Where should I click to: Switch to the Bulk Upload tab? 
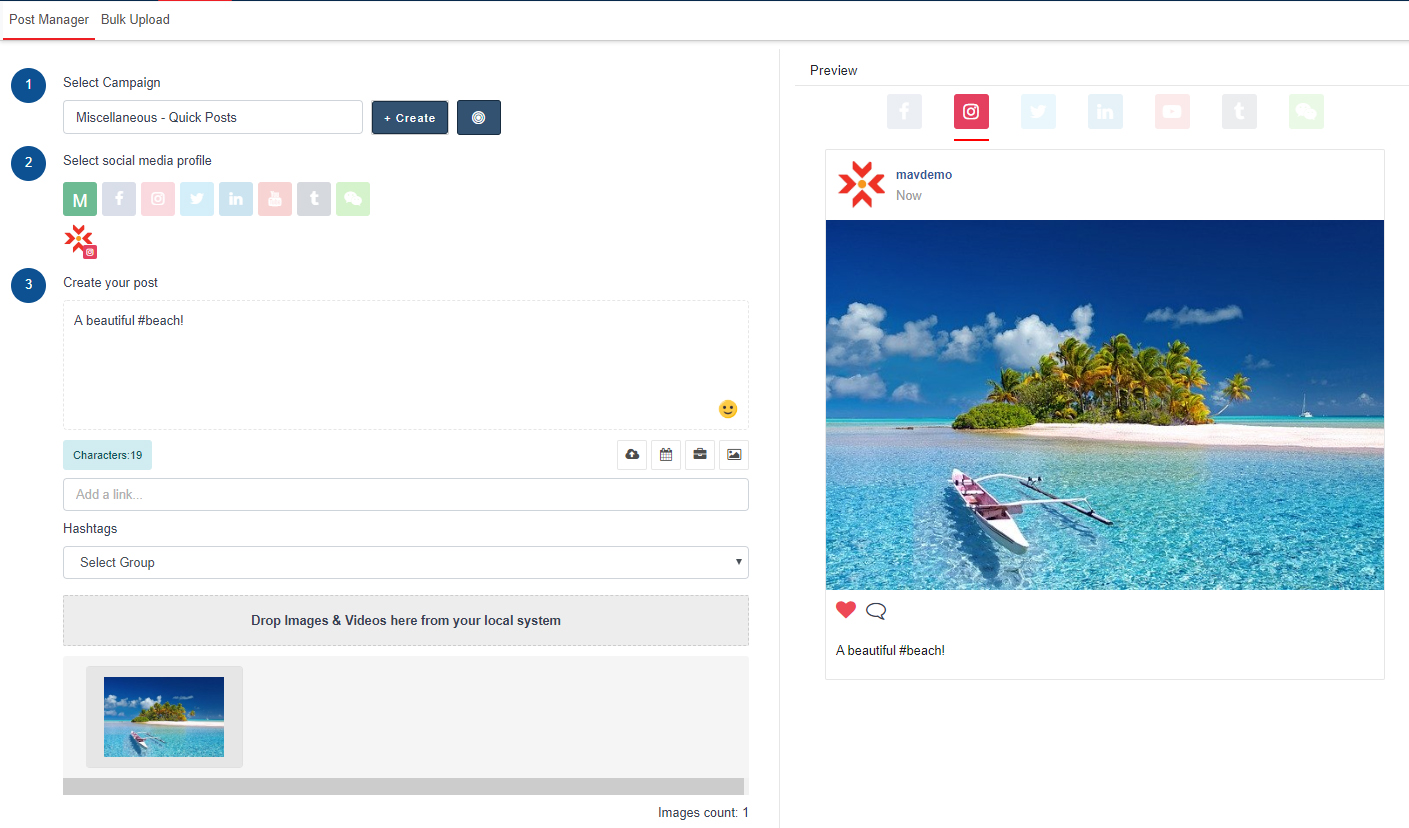[135, 20]
